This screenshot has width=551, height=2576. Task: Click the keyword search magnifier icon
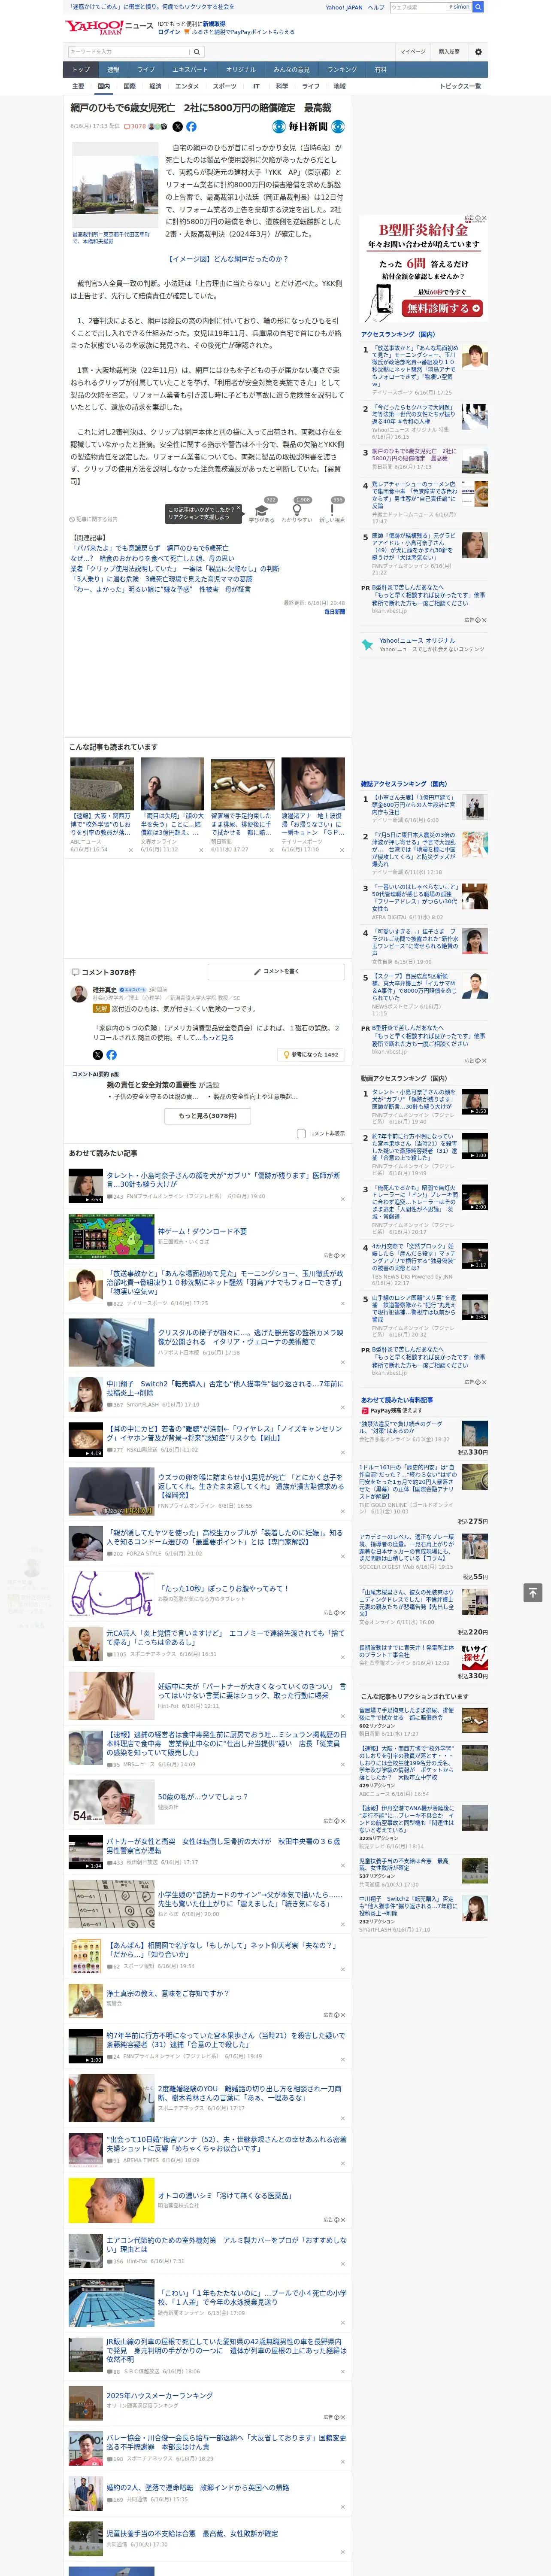(x=197, y=52)
